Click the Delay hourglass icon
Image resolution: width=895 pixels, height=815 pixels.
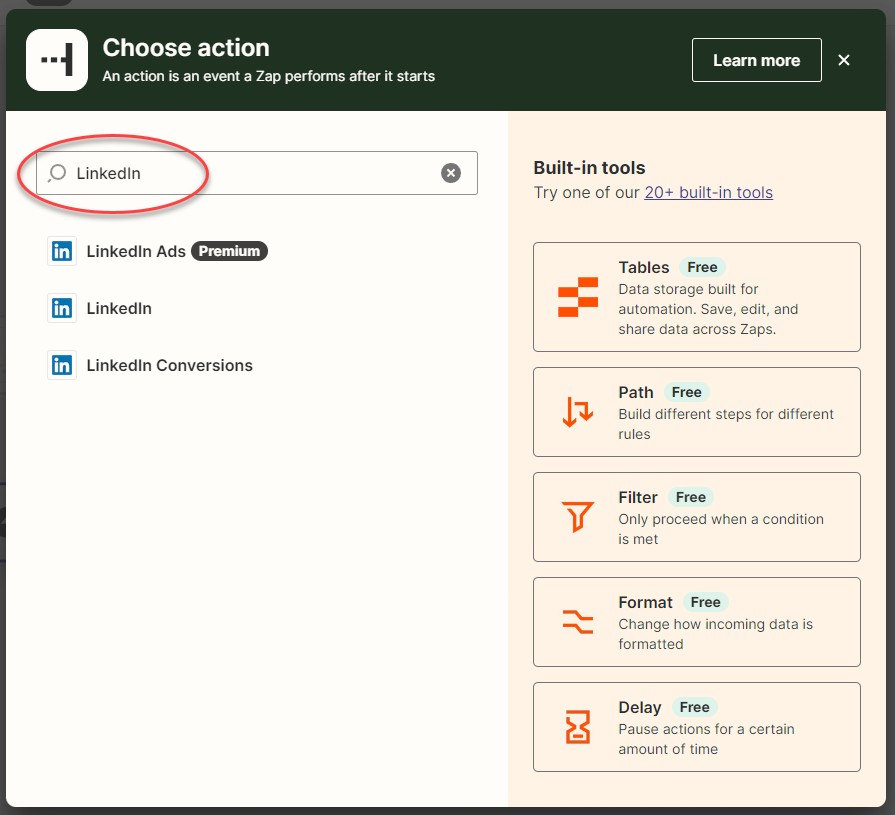[578, 727]
